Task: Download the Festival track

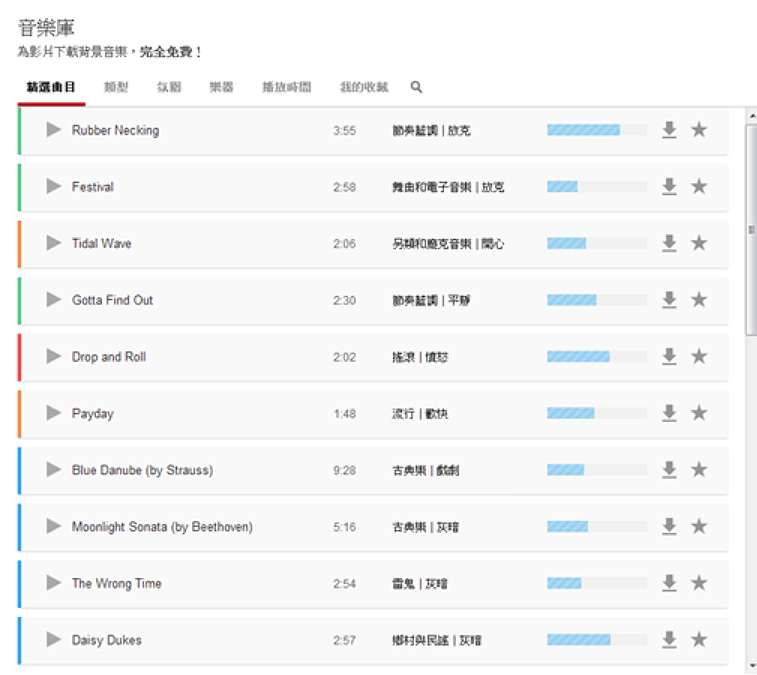Action: click(669, 187)
